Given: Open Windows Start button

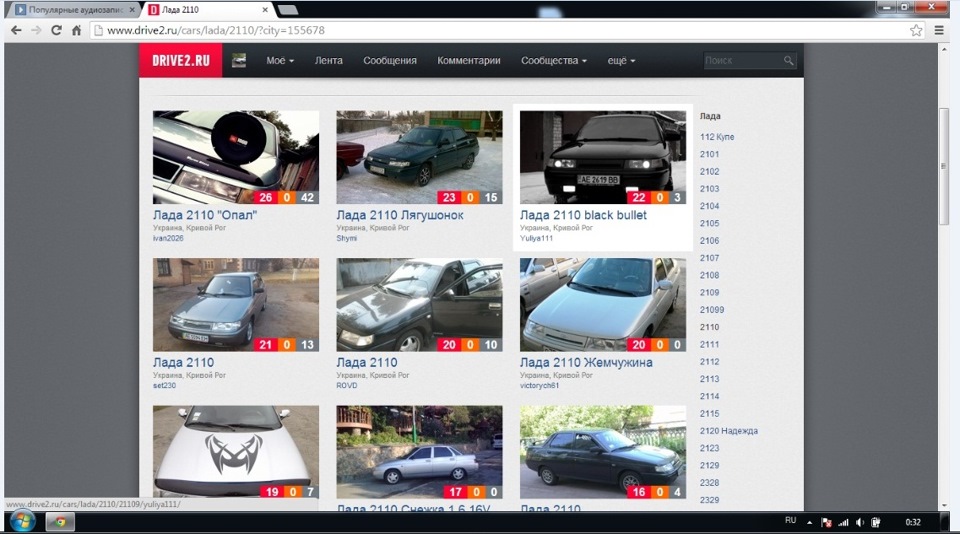Looking at the screenshot, I should point(21,522).
